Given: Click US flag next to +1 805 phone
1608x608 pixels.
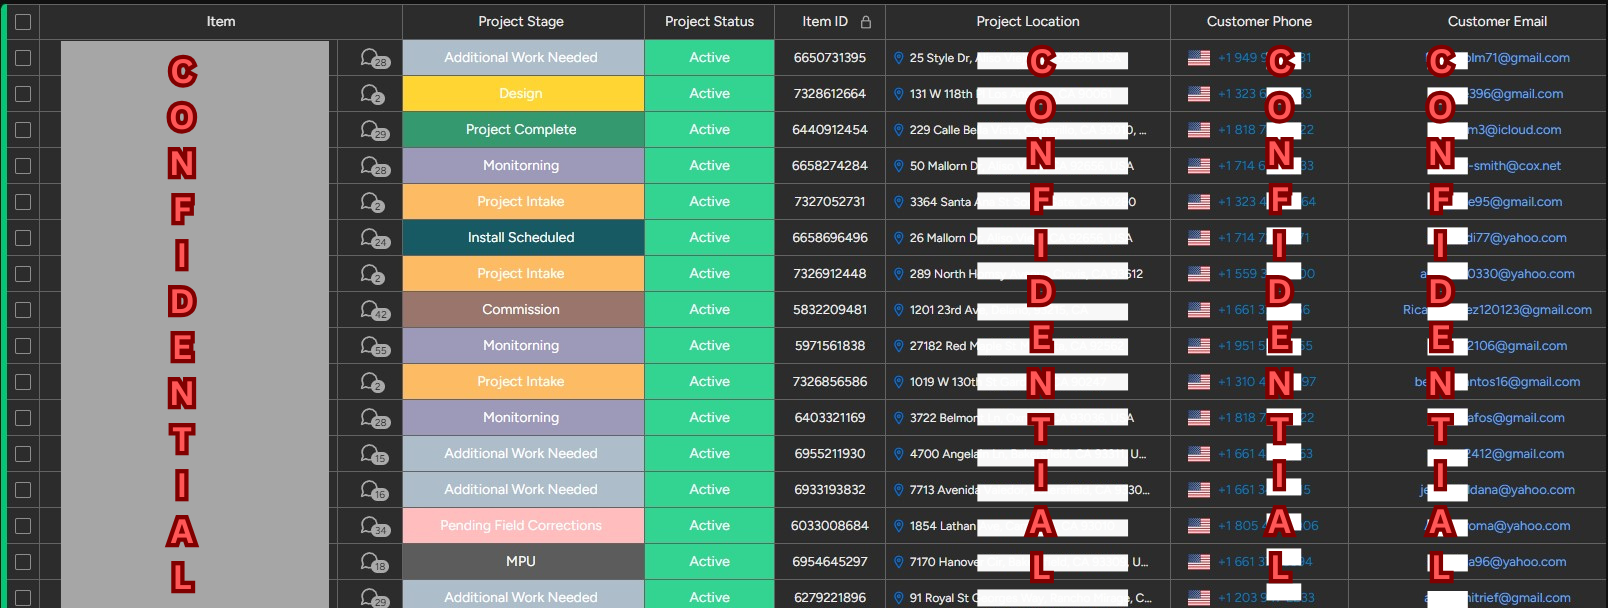Looking at the screenshot, I should [x=1199, y=526].
